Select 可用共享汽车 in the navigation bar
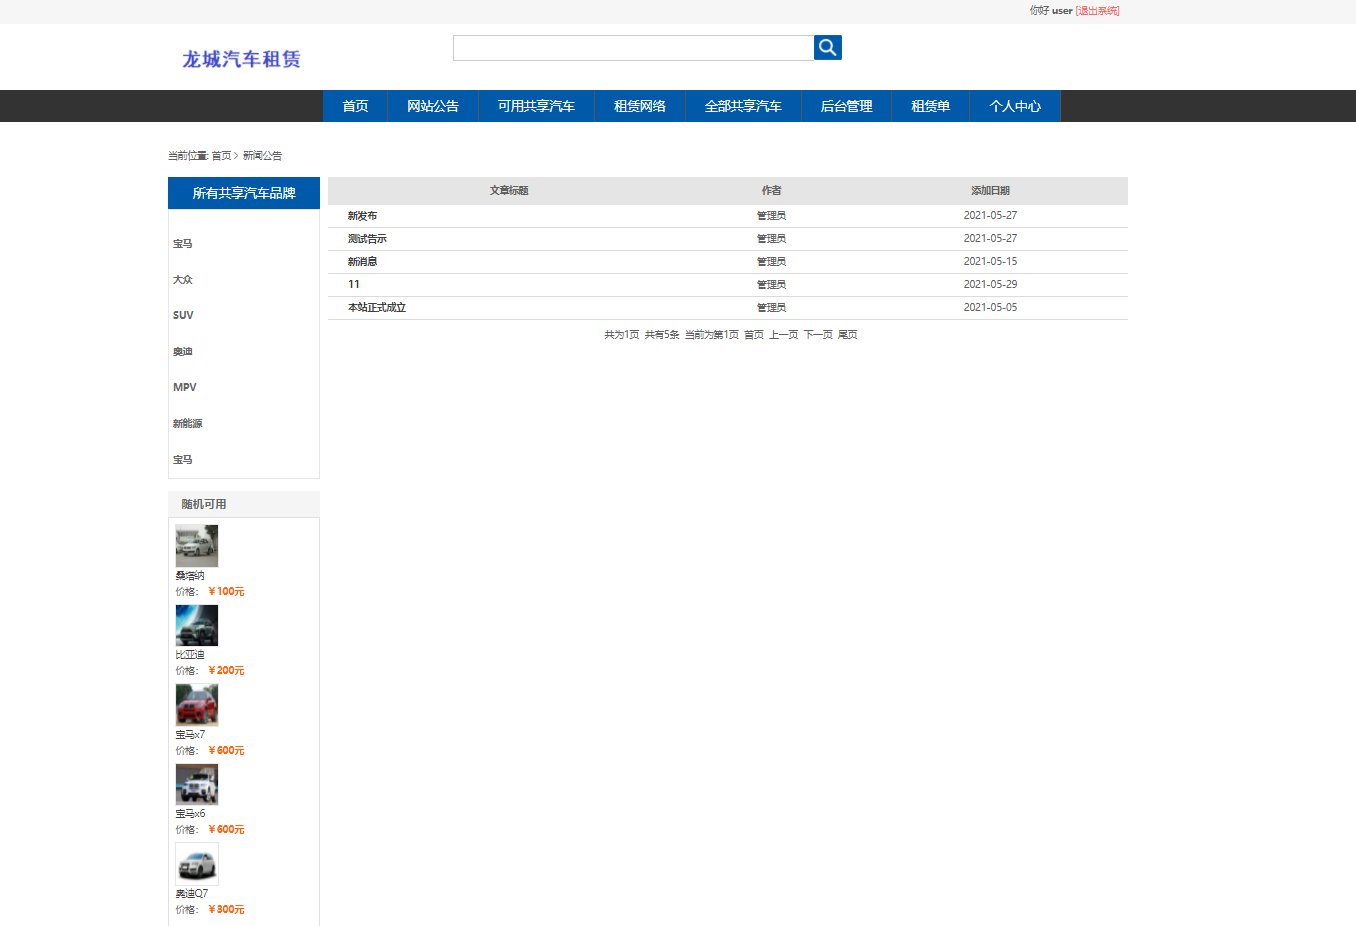1356x926 pixels. pyautogui.click(x=536, y=106)
